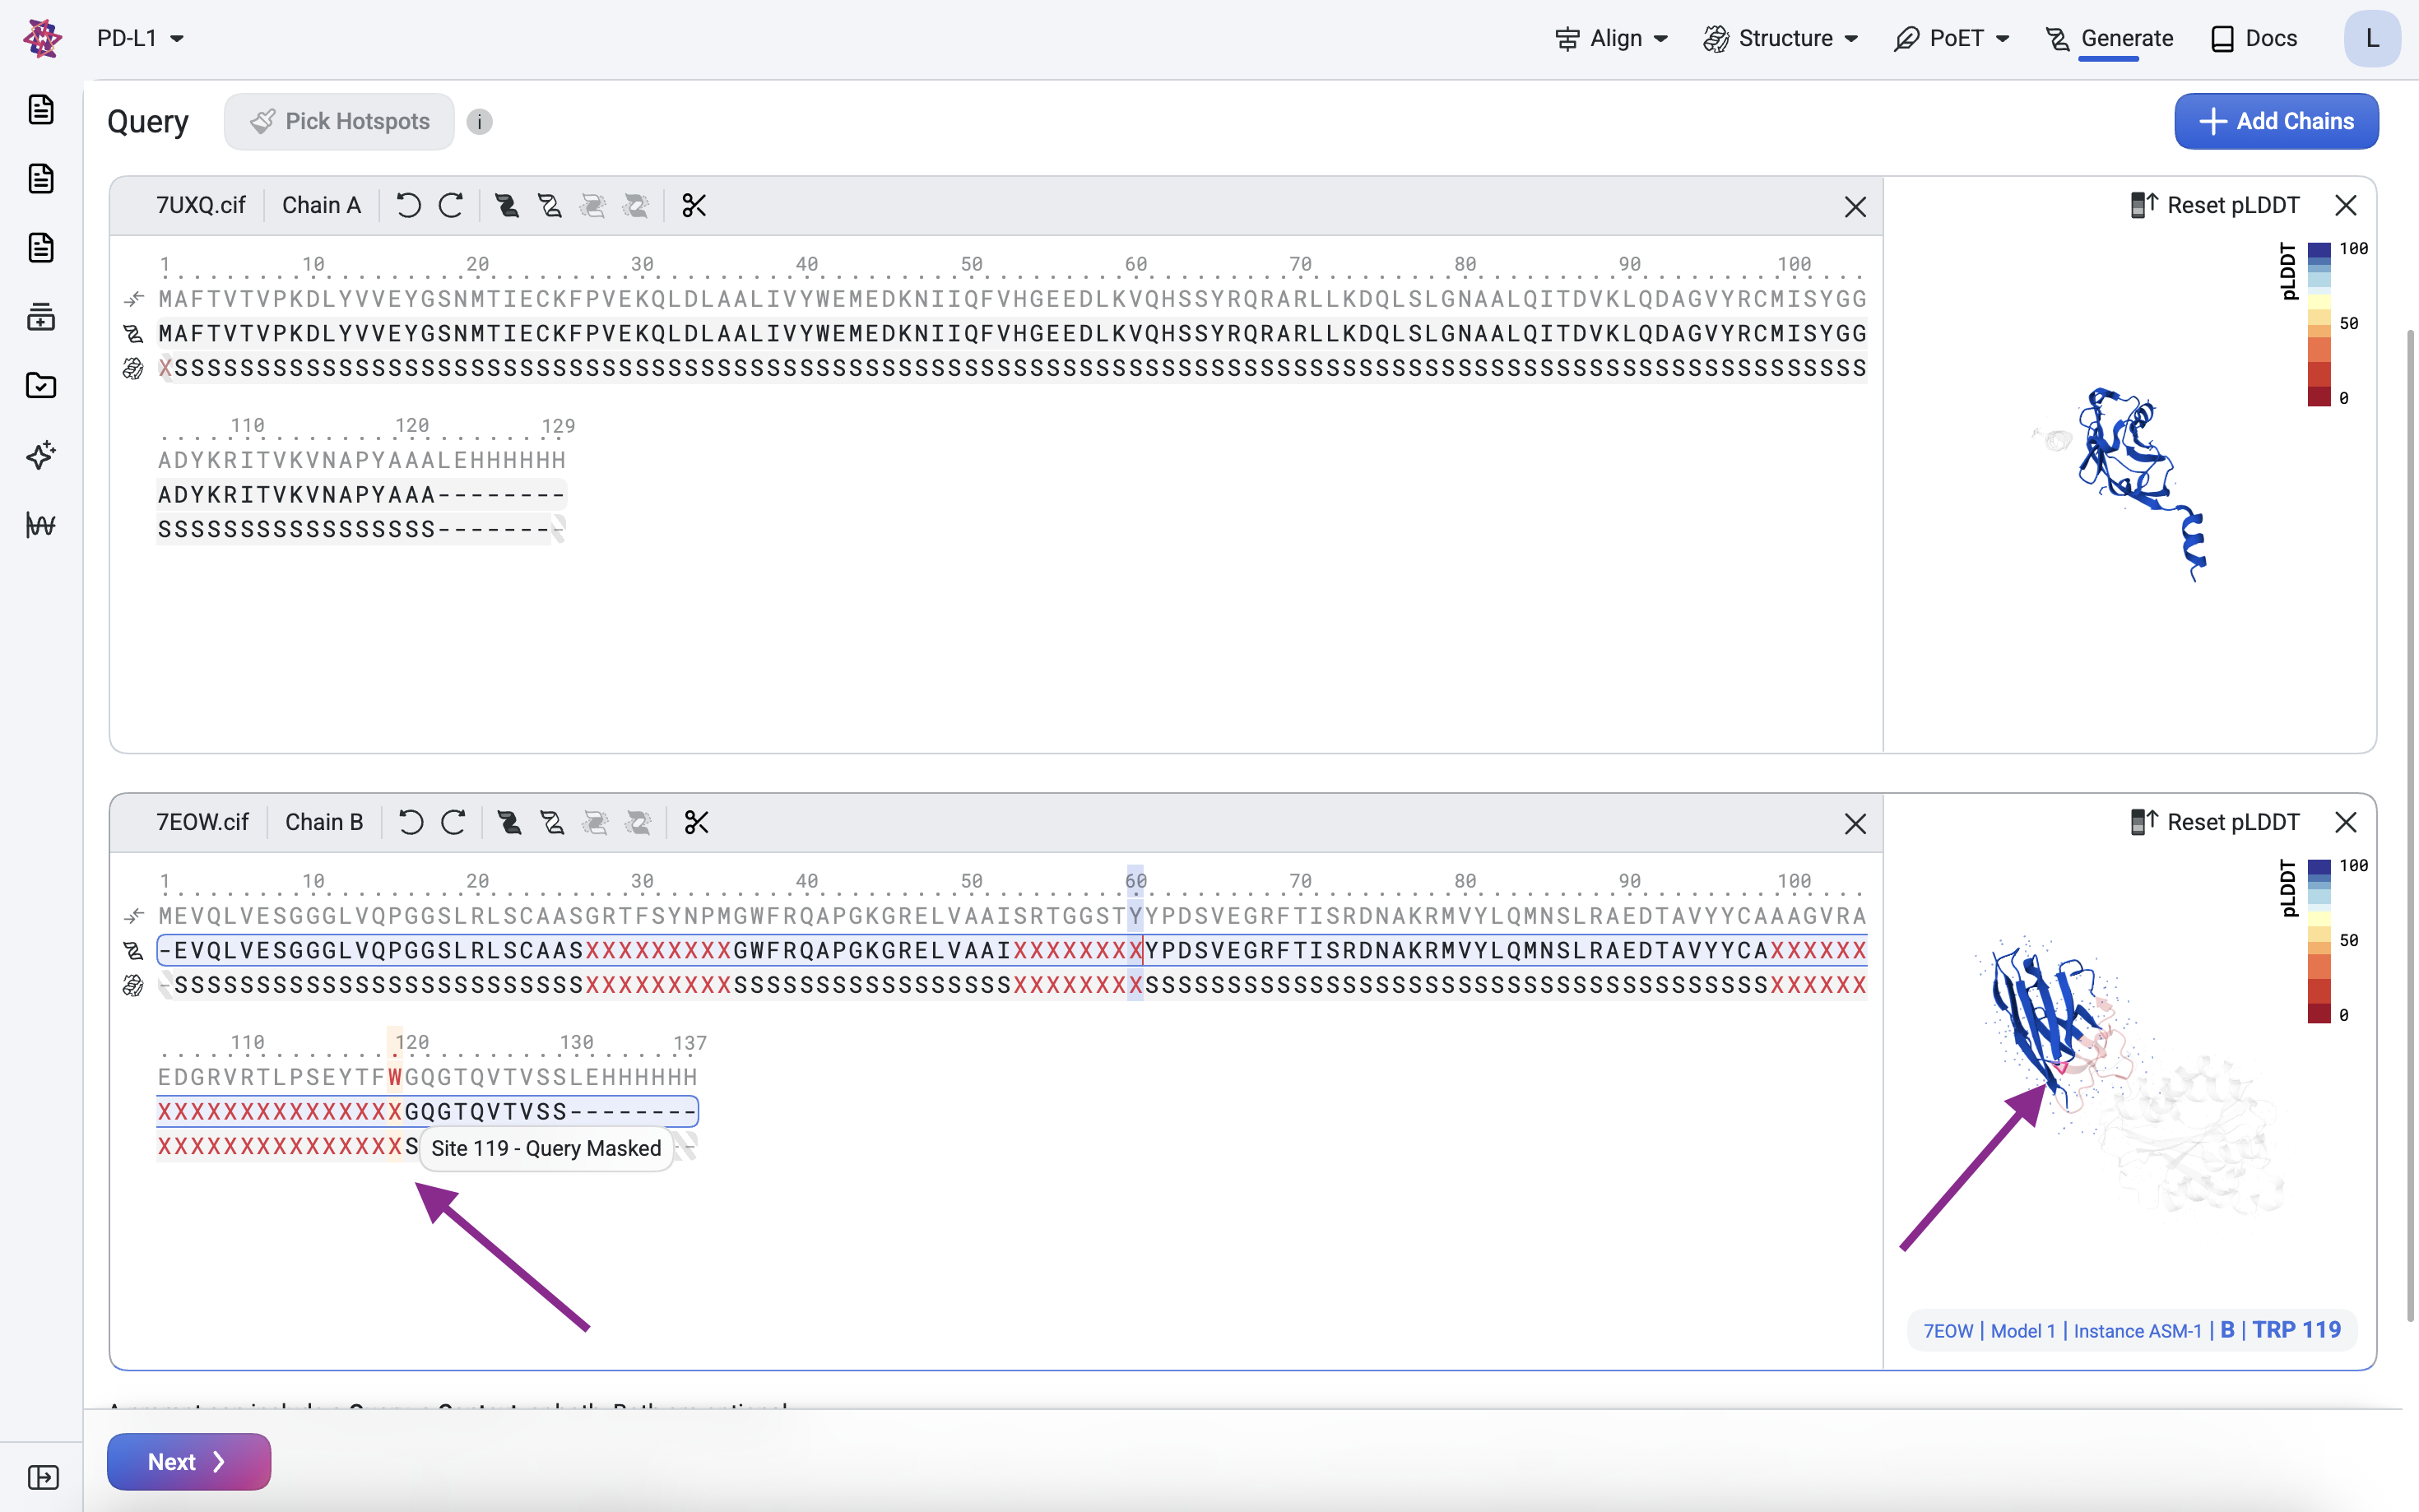Select the scissors tool in the 7UXQ.cif toolbar
The image size is (2419, 1512).
point(694,206)
